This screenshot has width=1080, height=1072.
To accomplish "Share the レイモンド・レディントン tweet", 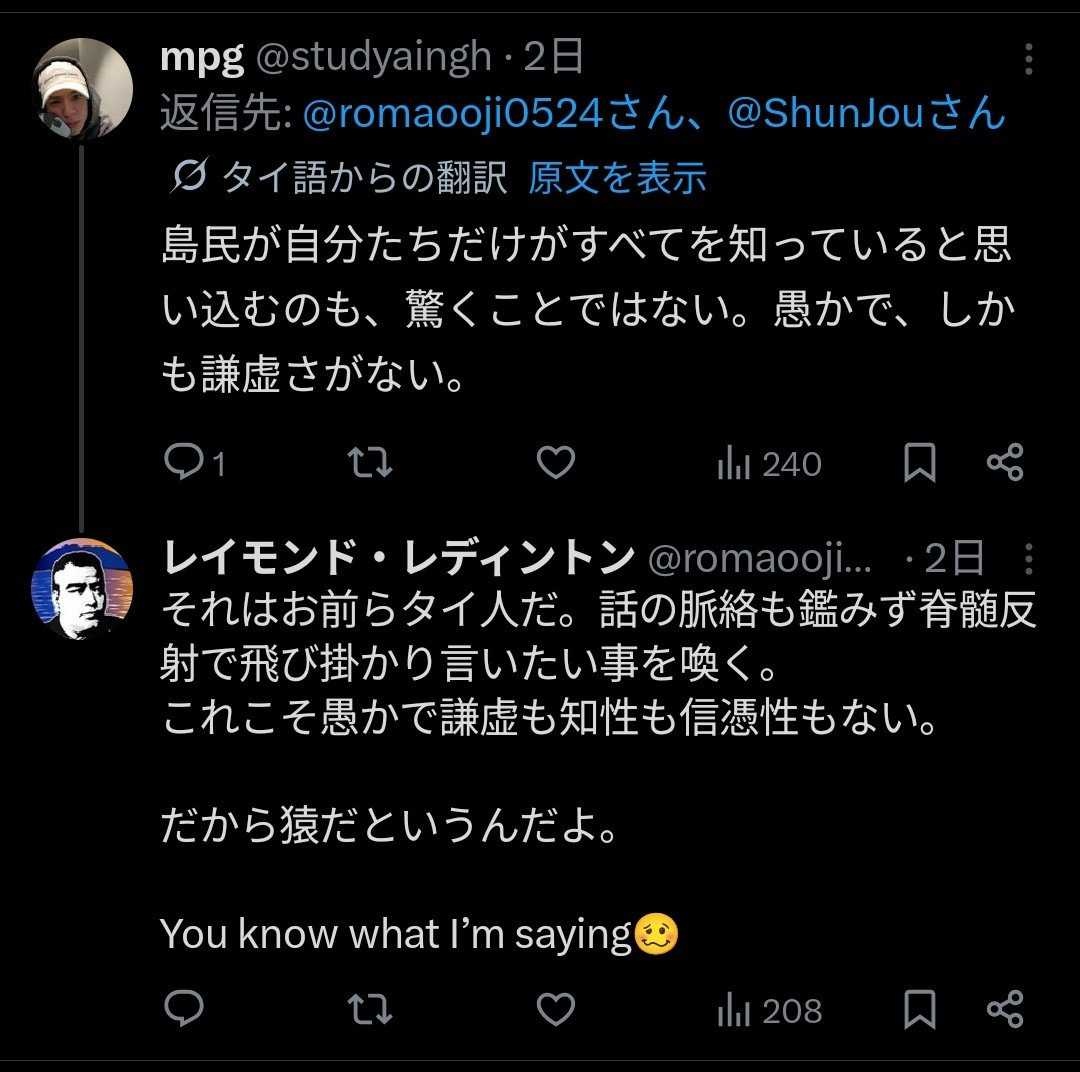I will pos(1004,1010).
